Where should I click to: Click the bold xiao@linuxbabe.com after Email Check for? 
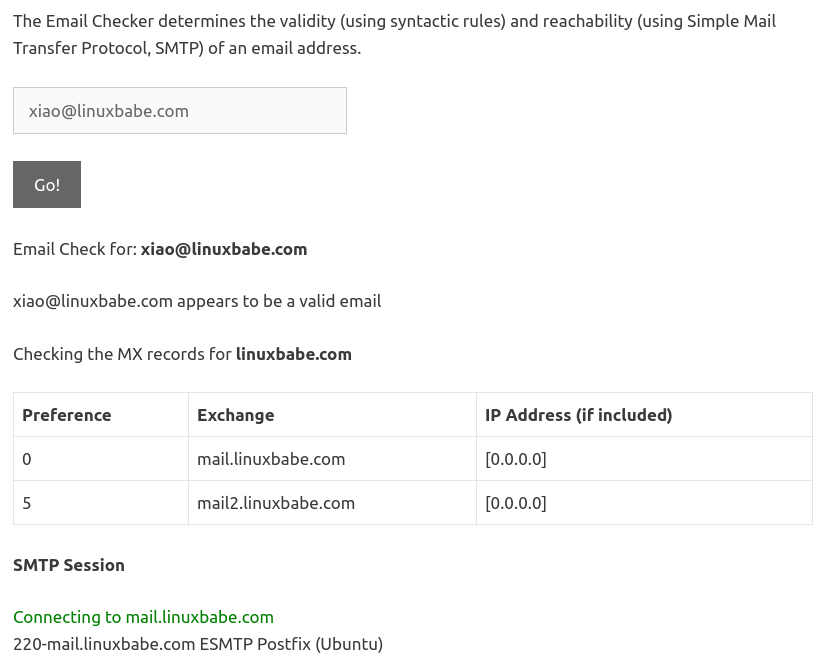(x=224, y=249)
